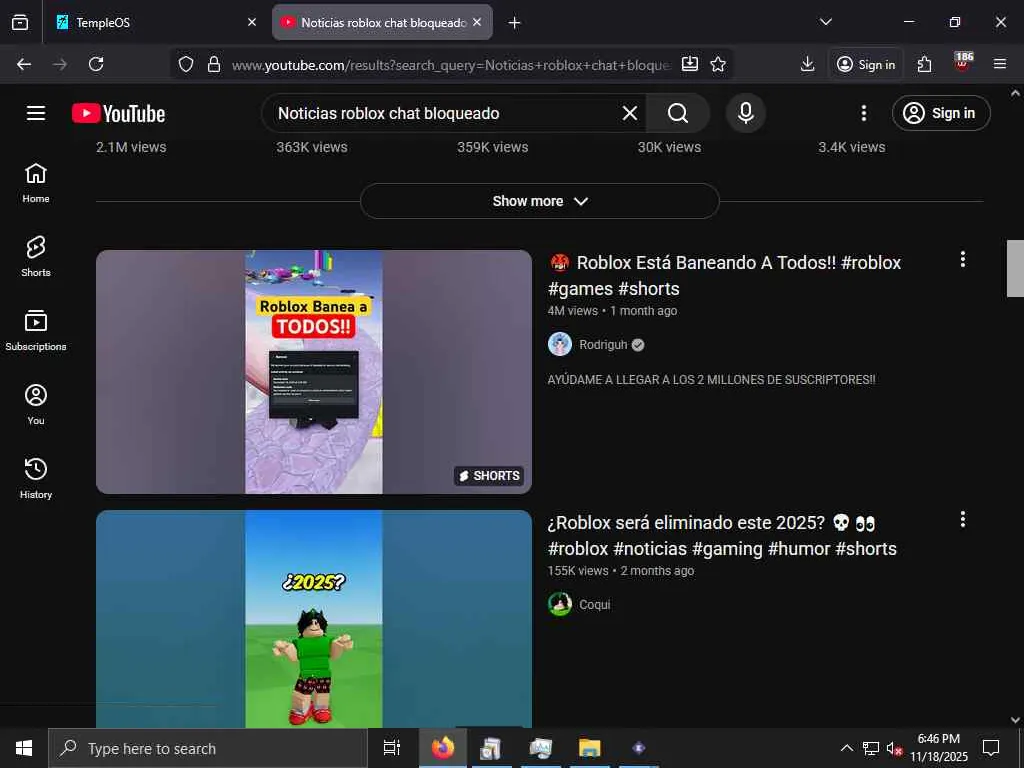Screen dimensions: 1024x768
Task: Click the page vertical scrollbar thumb
Action: coord(1015,268)
